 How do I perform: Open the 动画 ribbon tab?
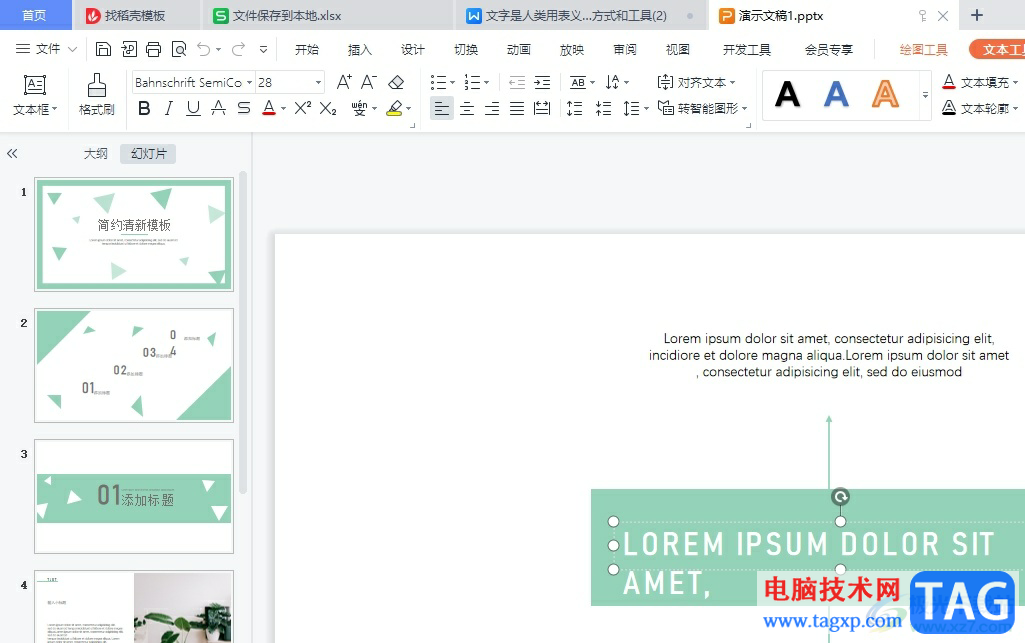(x=518, y=50)
